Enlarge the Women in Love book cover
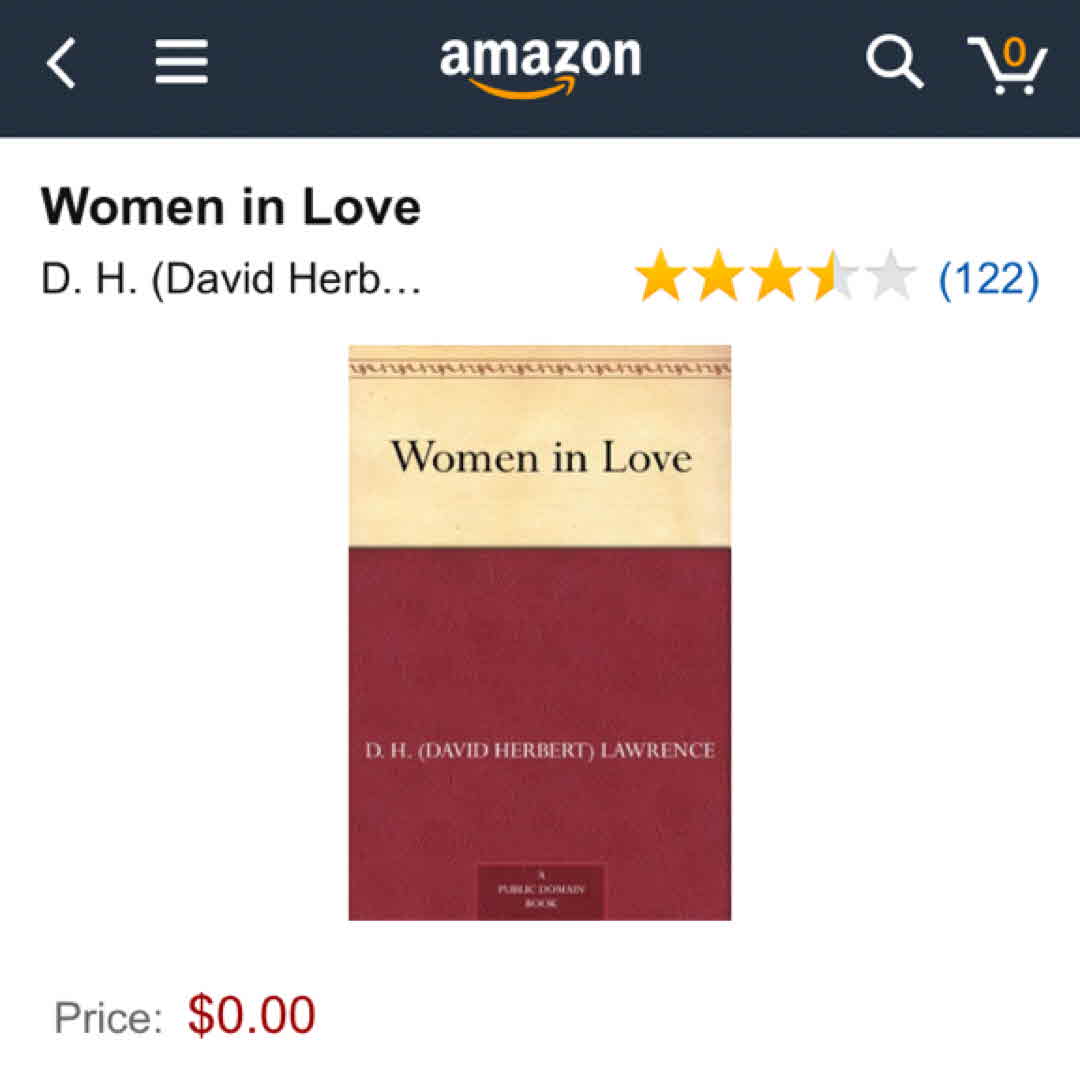This screenshot has width=1080, height=1080. click(539, 632)
